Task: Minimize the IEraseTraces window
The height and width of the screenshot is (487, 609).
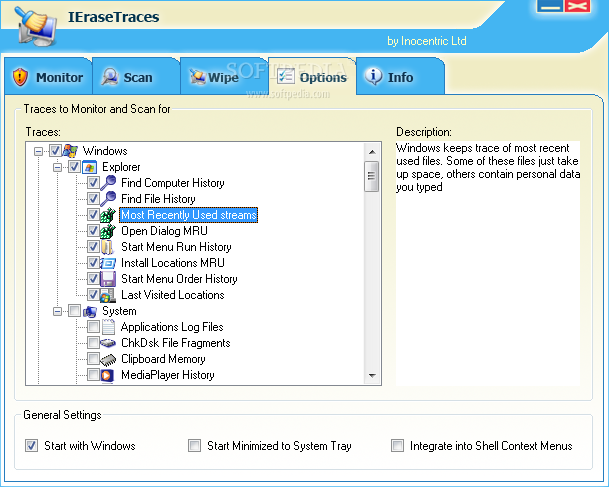Action: (x=549, y=5)
